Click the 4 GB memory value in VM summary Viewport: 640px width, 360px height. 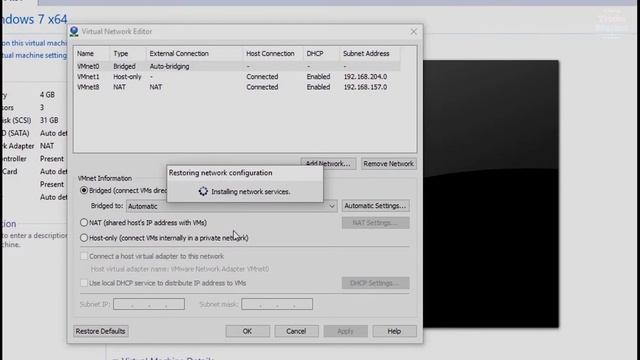tap(47, 95)
